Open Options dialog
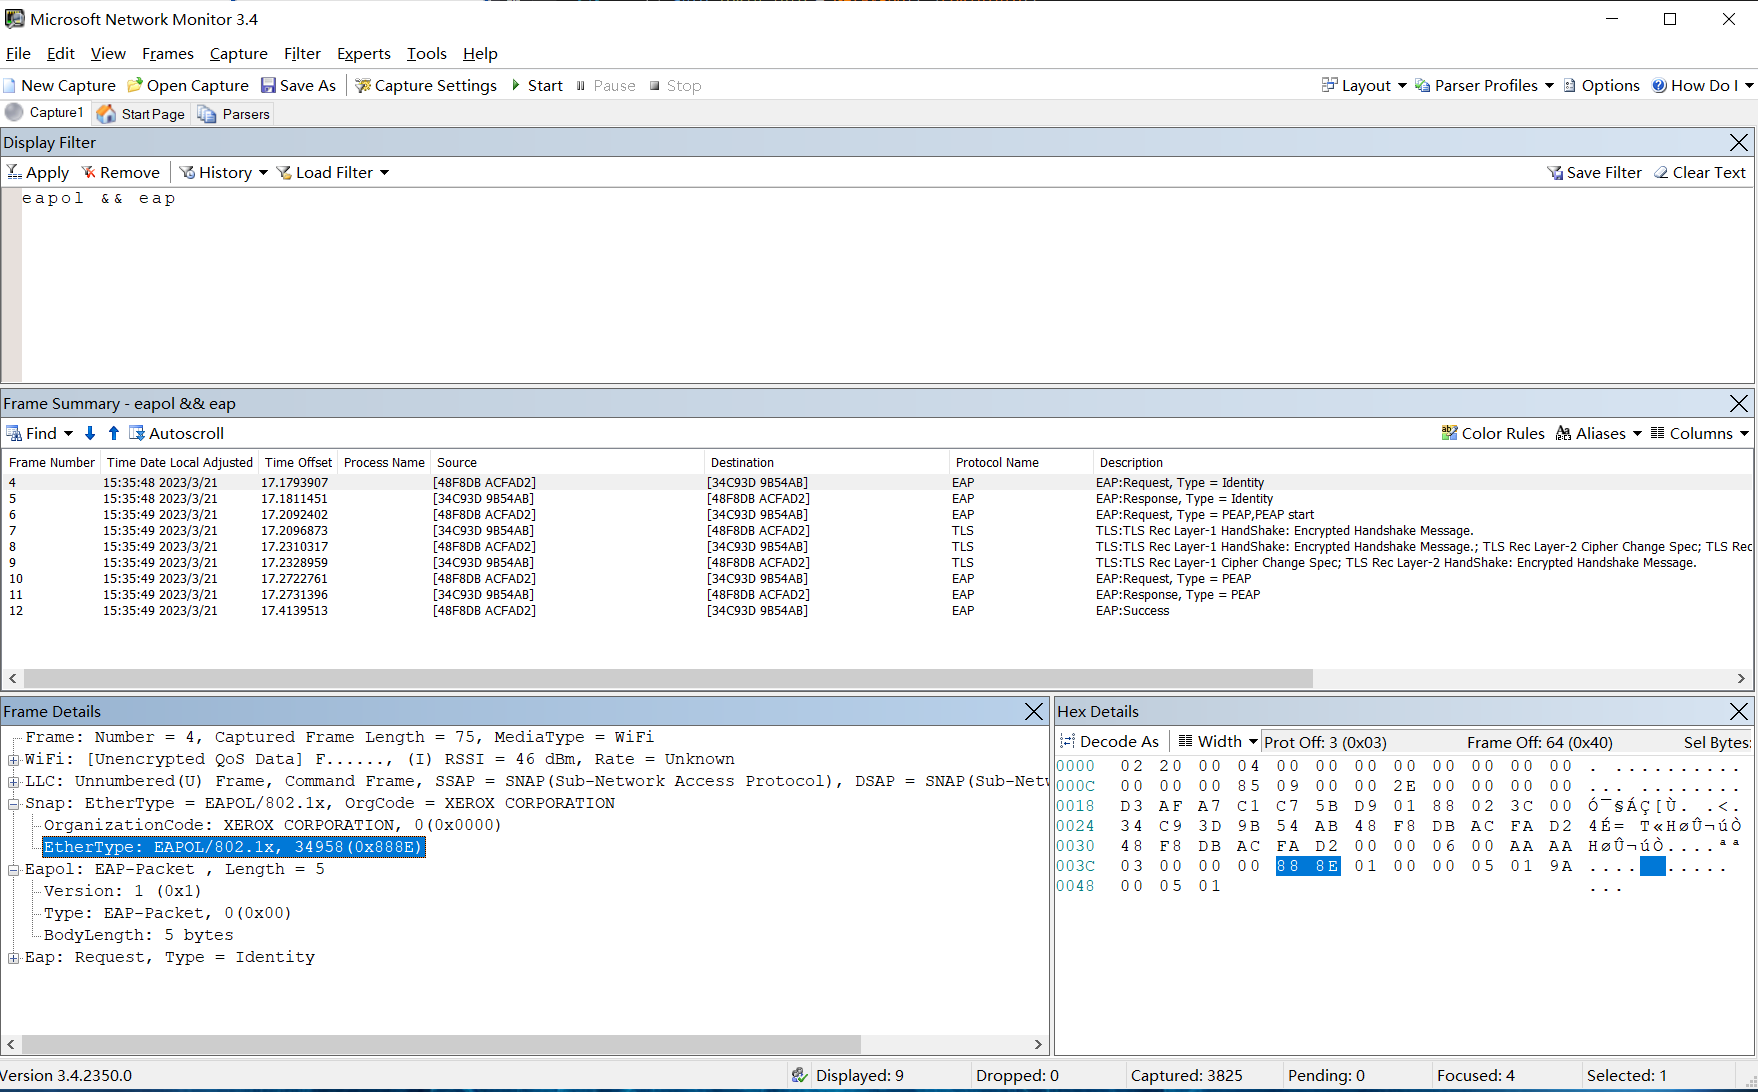The width and height of the screenshot is (1758, 1092). click(1601, 86)
